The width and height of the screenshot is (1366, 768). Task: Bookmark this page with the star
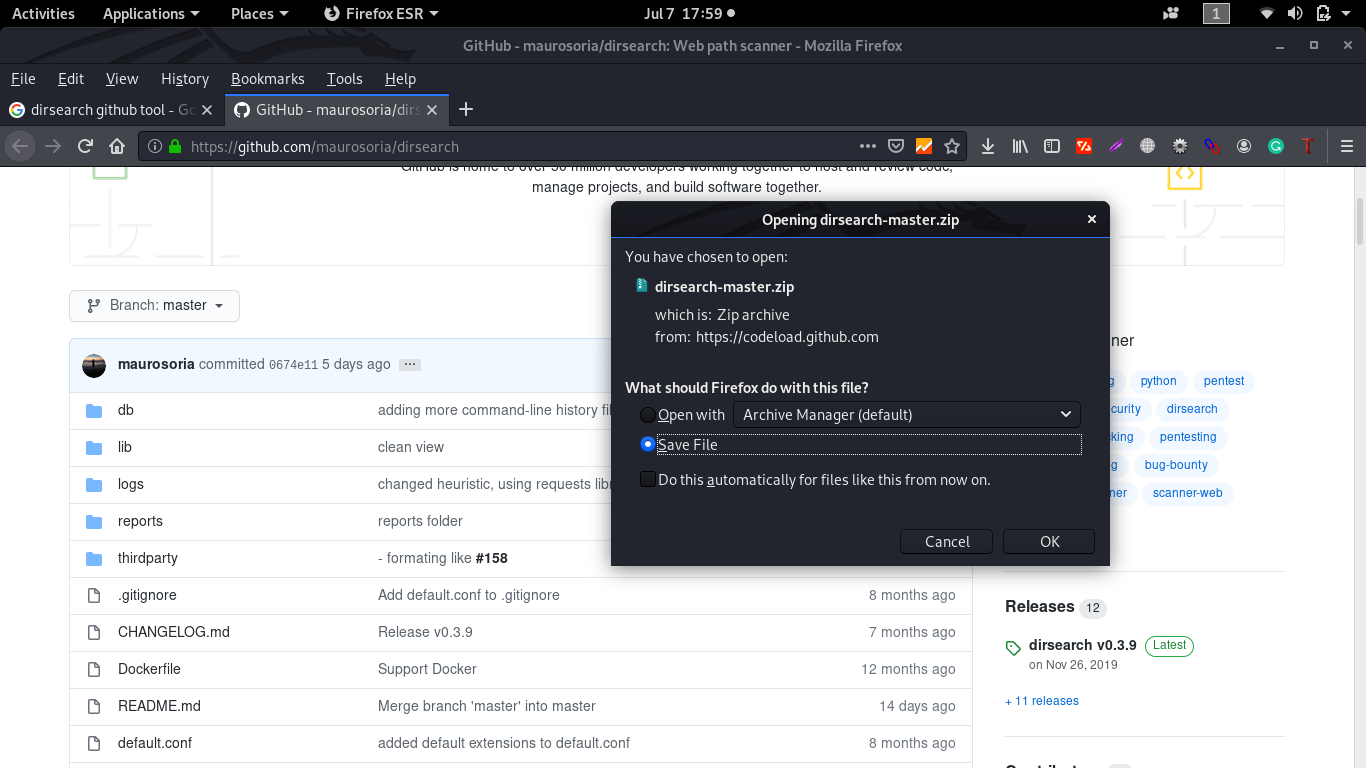(951, 146)
